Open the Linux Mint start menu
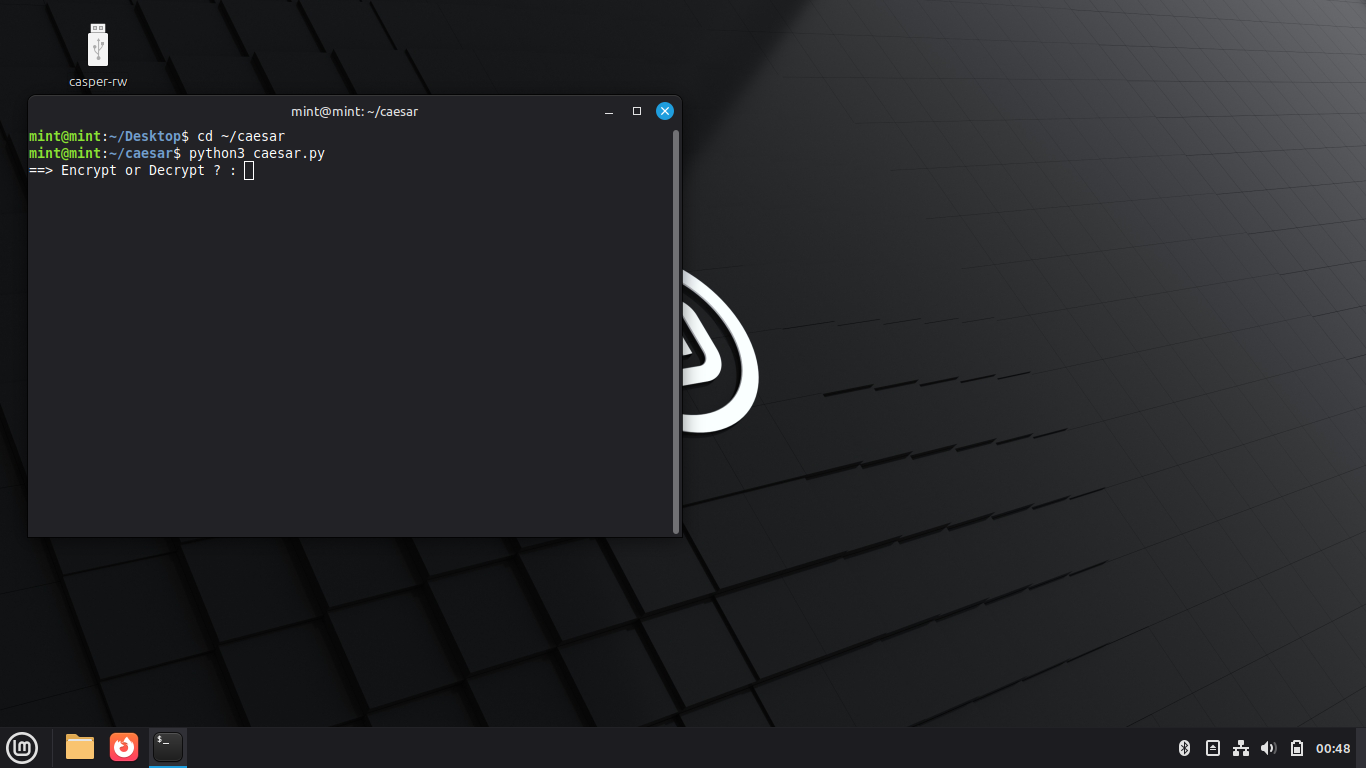 coord(22,747)
